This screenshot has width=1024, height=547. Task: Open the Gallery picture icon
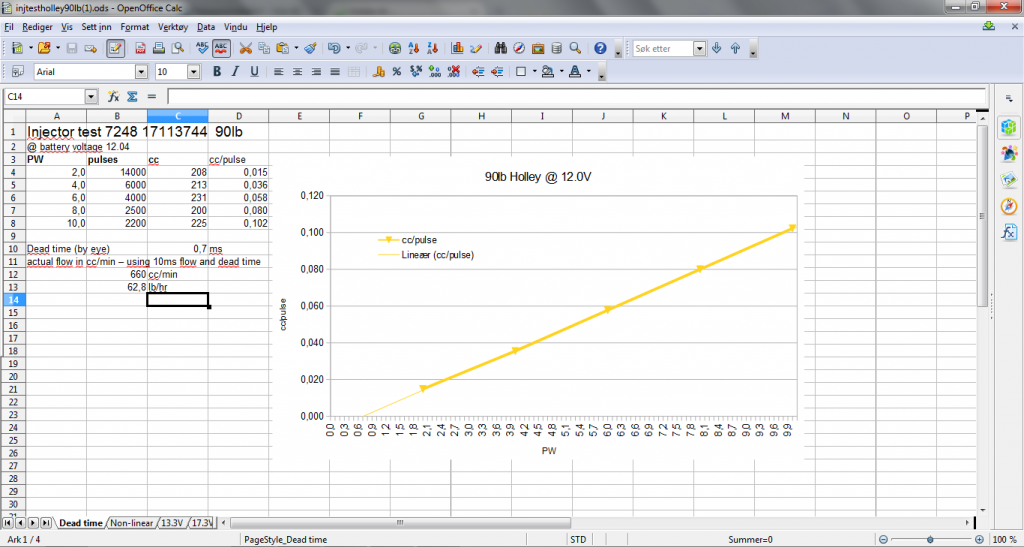[x=538, y=48]
